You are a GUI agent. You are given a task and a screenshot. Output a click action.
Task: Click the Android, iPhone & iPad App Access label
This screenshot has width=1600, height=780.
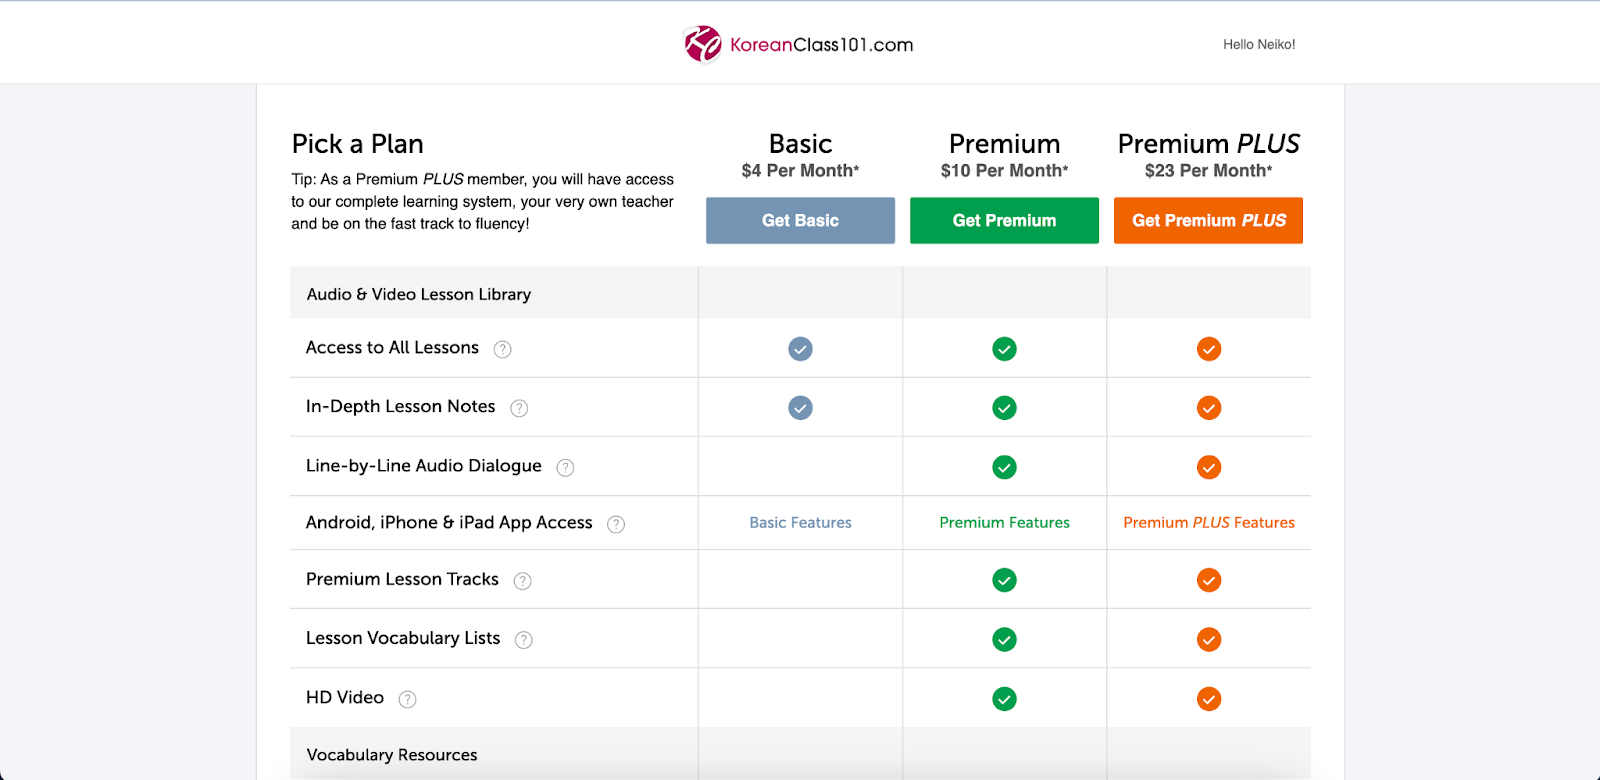(449, 523)
